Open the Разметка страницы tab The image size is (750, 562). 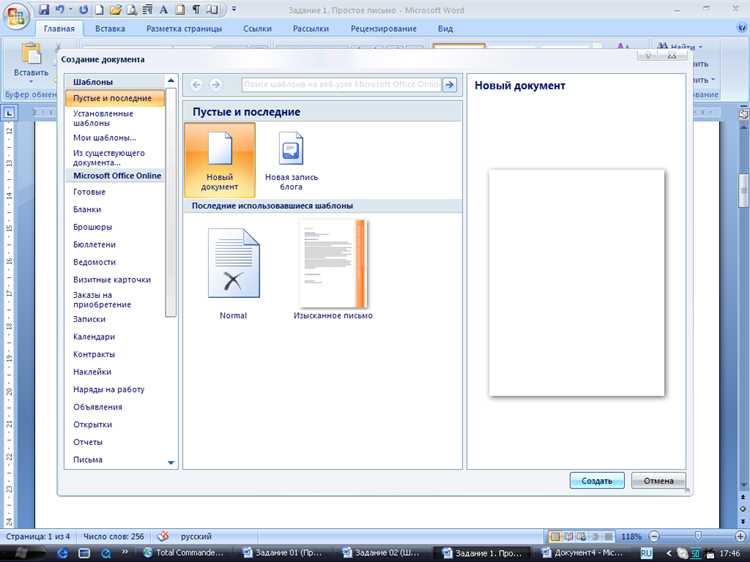tap(184, 29)
